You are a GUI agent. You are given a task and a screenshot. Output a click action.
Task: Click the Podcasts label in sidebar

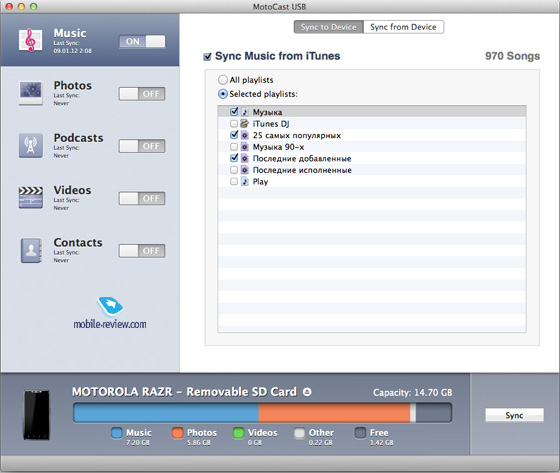coord(78,138)
